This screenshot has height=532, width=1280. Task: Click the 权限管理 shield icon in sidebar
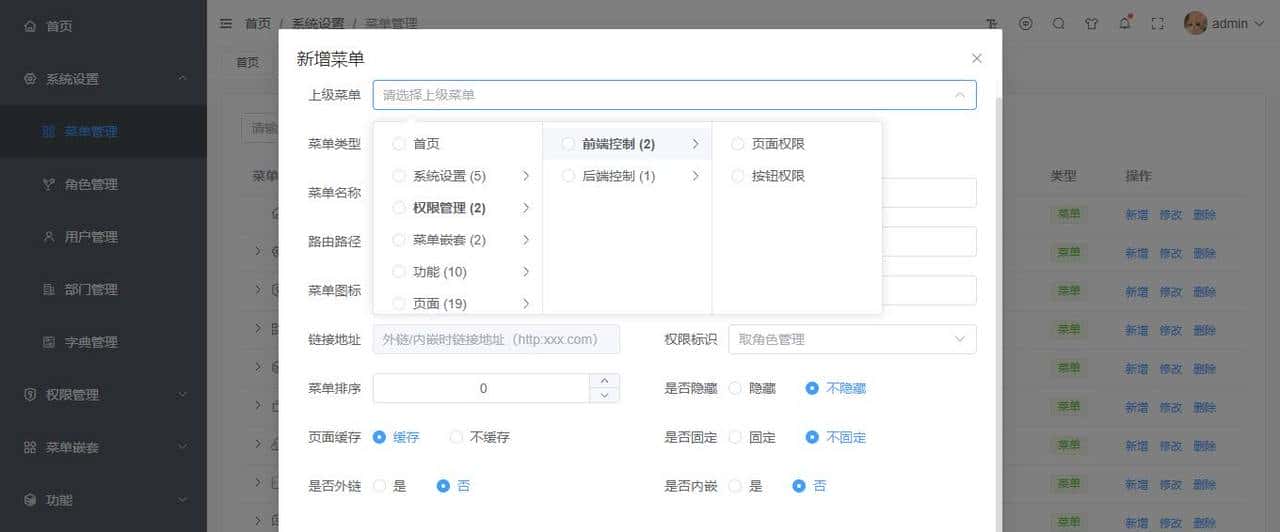(30, 395)
